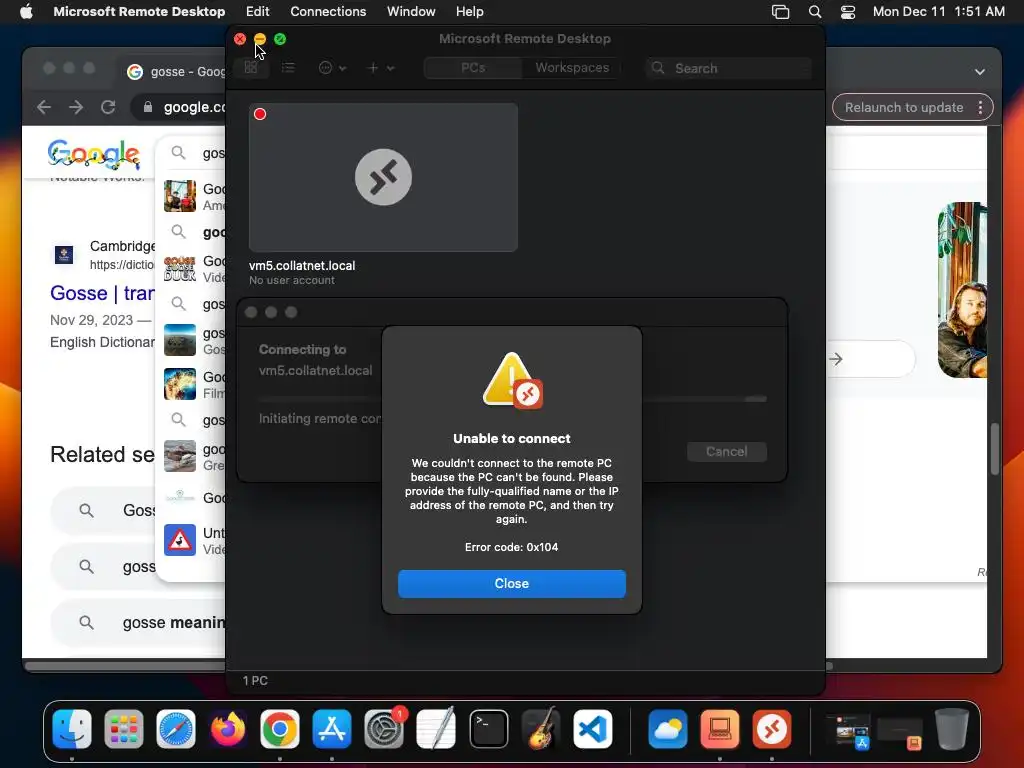The image size is (1024, 768).
Task: Click the Chrome page vertical scrollbar
Action: point(995,449)
